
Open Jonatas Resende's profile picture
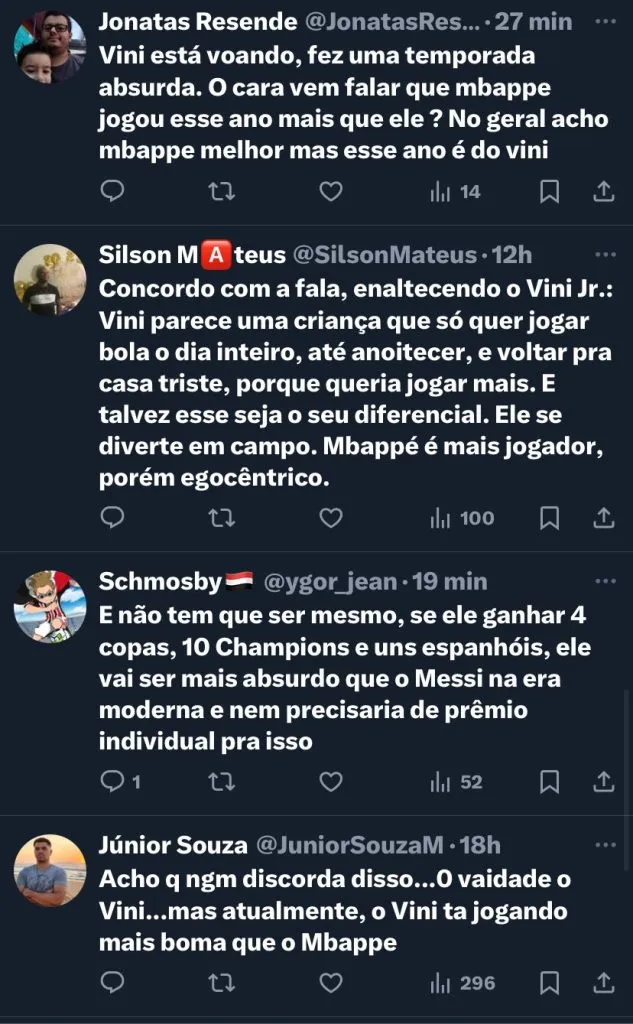coord(49,45)
